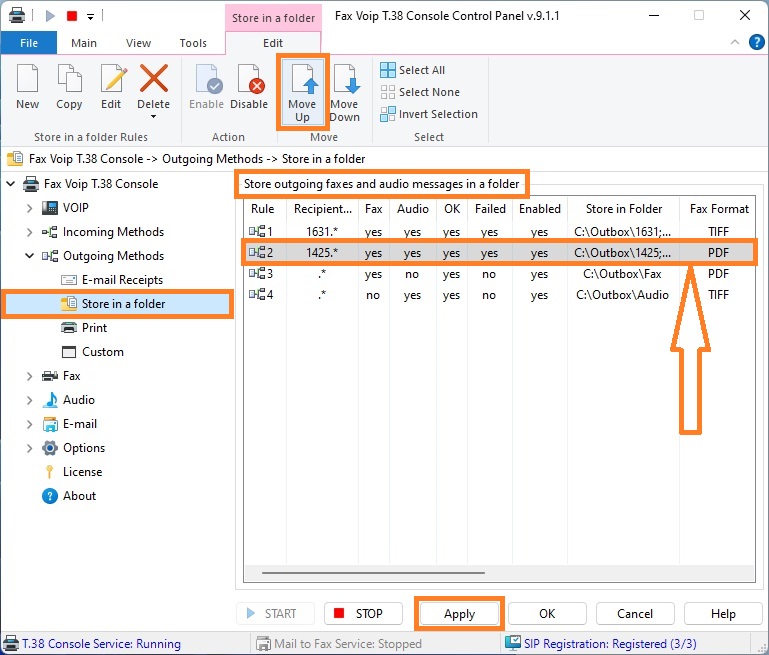Select rule 3 storing to C:\Outbox\Fax
769x655 pixels.
(499, 274)
